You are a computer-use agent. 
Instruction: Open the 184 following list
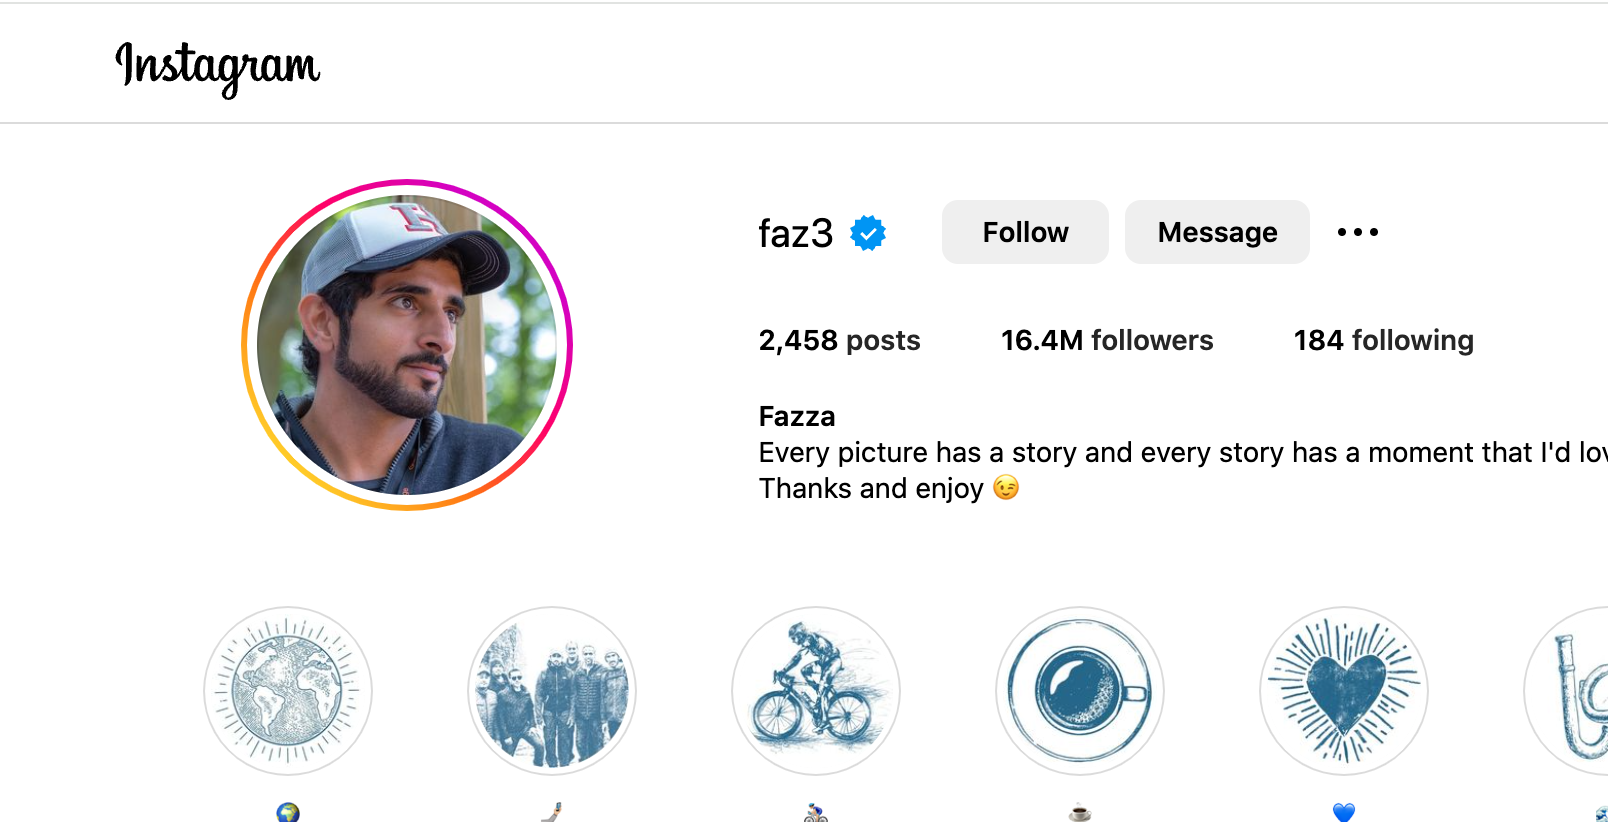1383,341
